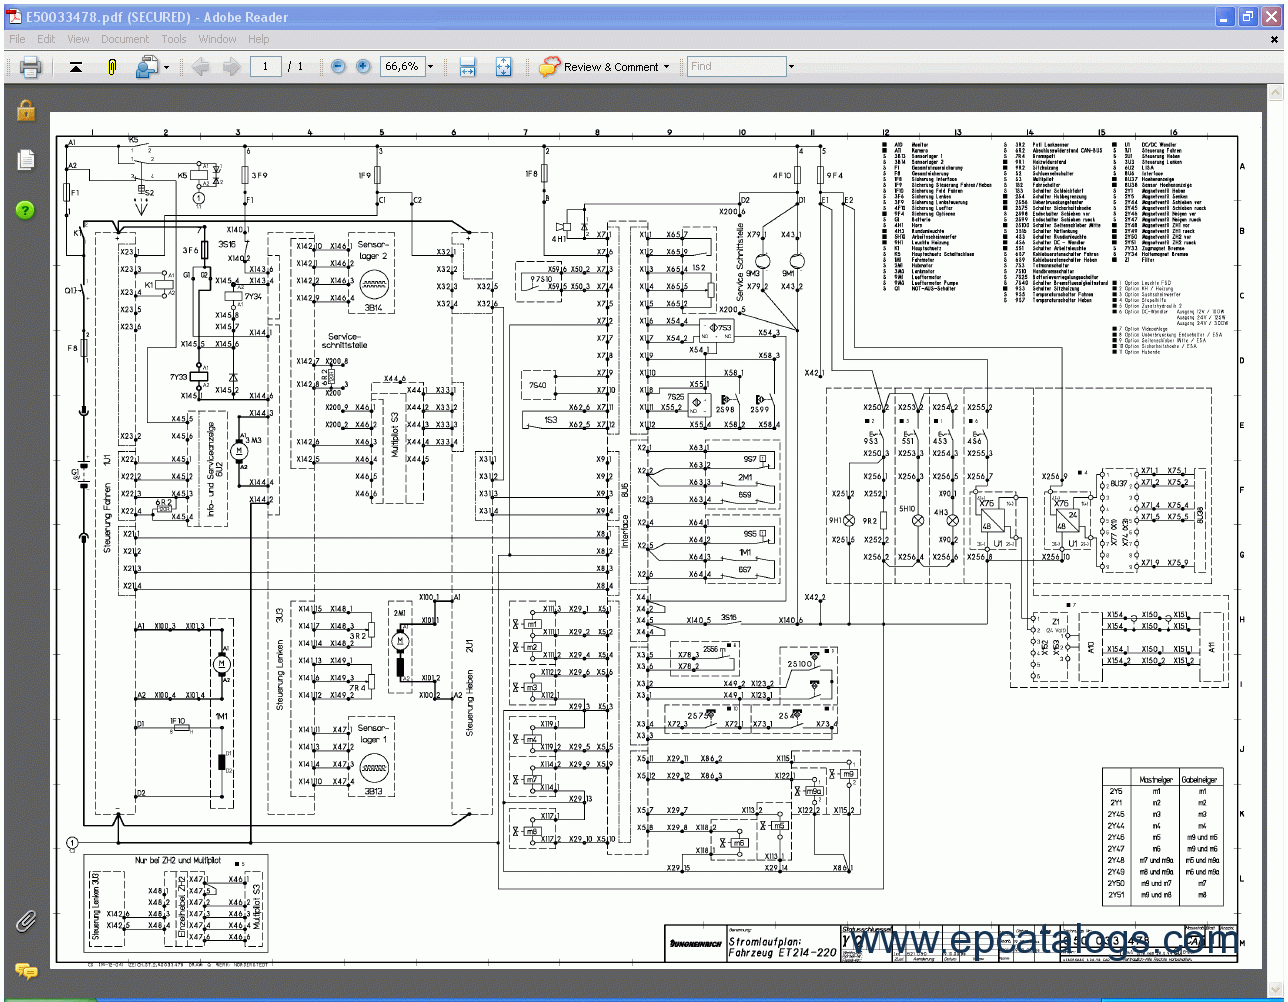Screen dimensions: 1288x1002
Task: Select the Fit Page icon
Action: coord(503,67)
